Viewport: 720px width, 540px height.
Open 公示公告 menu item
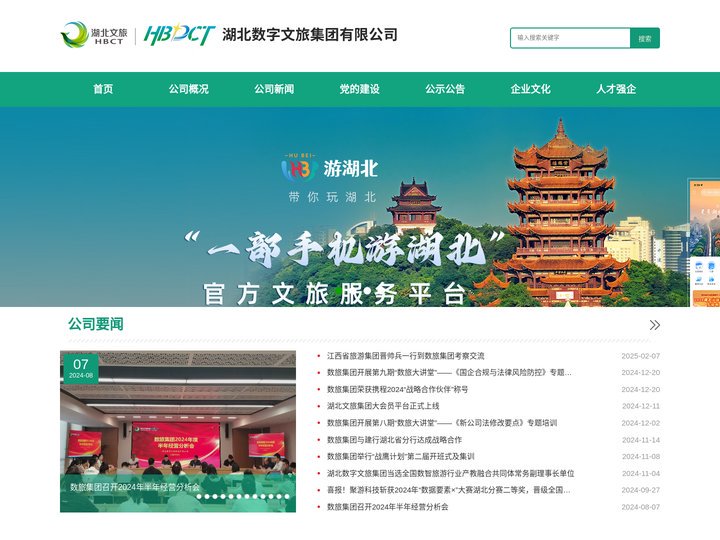tap(445, 89)
